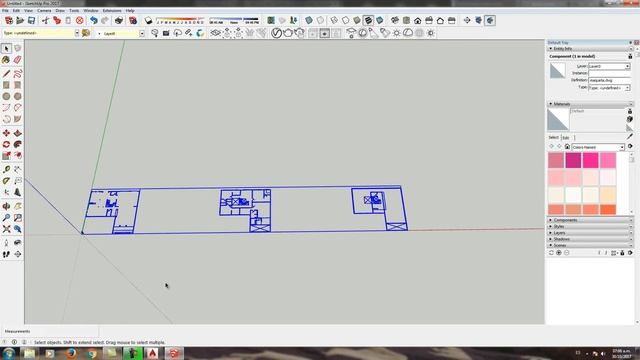Image resolution: width=640 pixels, height=360 pixels.
Task: Click the Undo arrow in toolbar
Action: (94, 20)
